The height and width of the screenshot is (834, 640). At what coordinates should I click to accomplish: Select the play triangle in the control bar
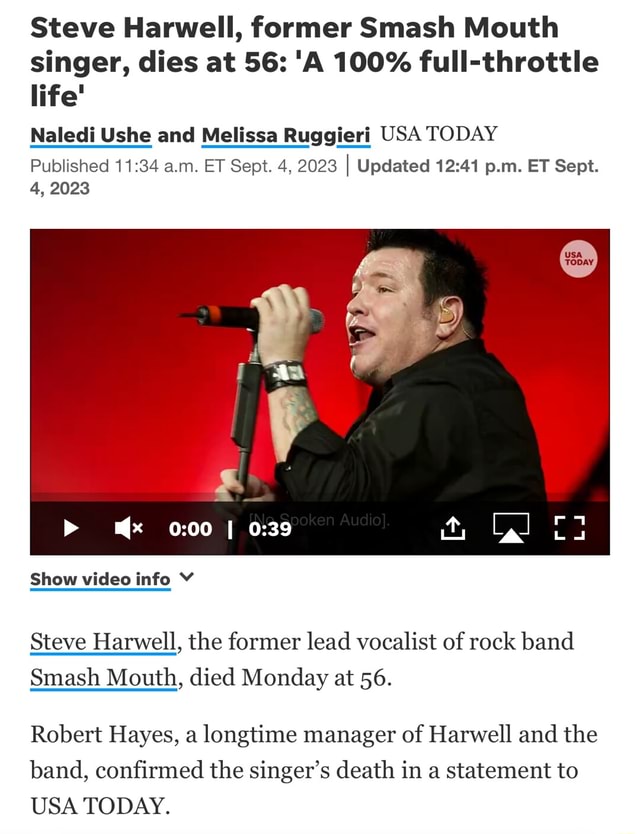[70, 528]
